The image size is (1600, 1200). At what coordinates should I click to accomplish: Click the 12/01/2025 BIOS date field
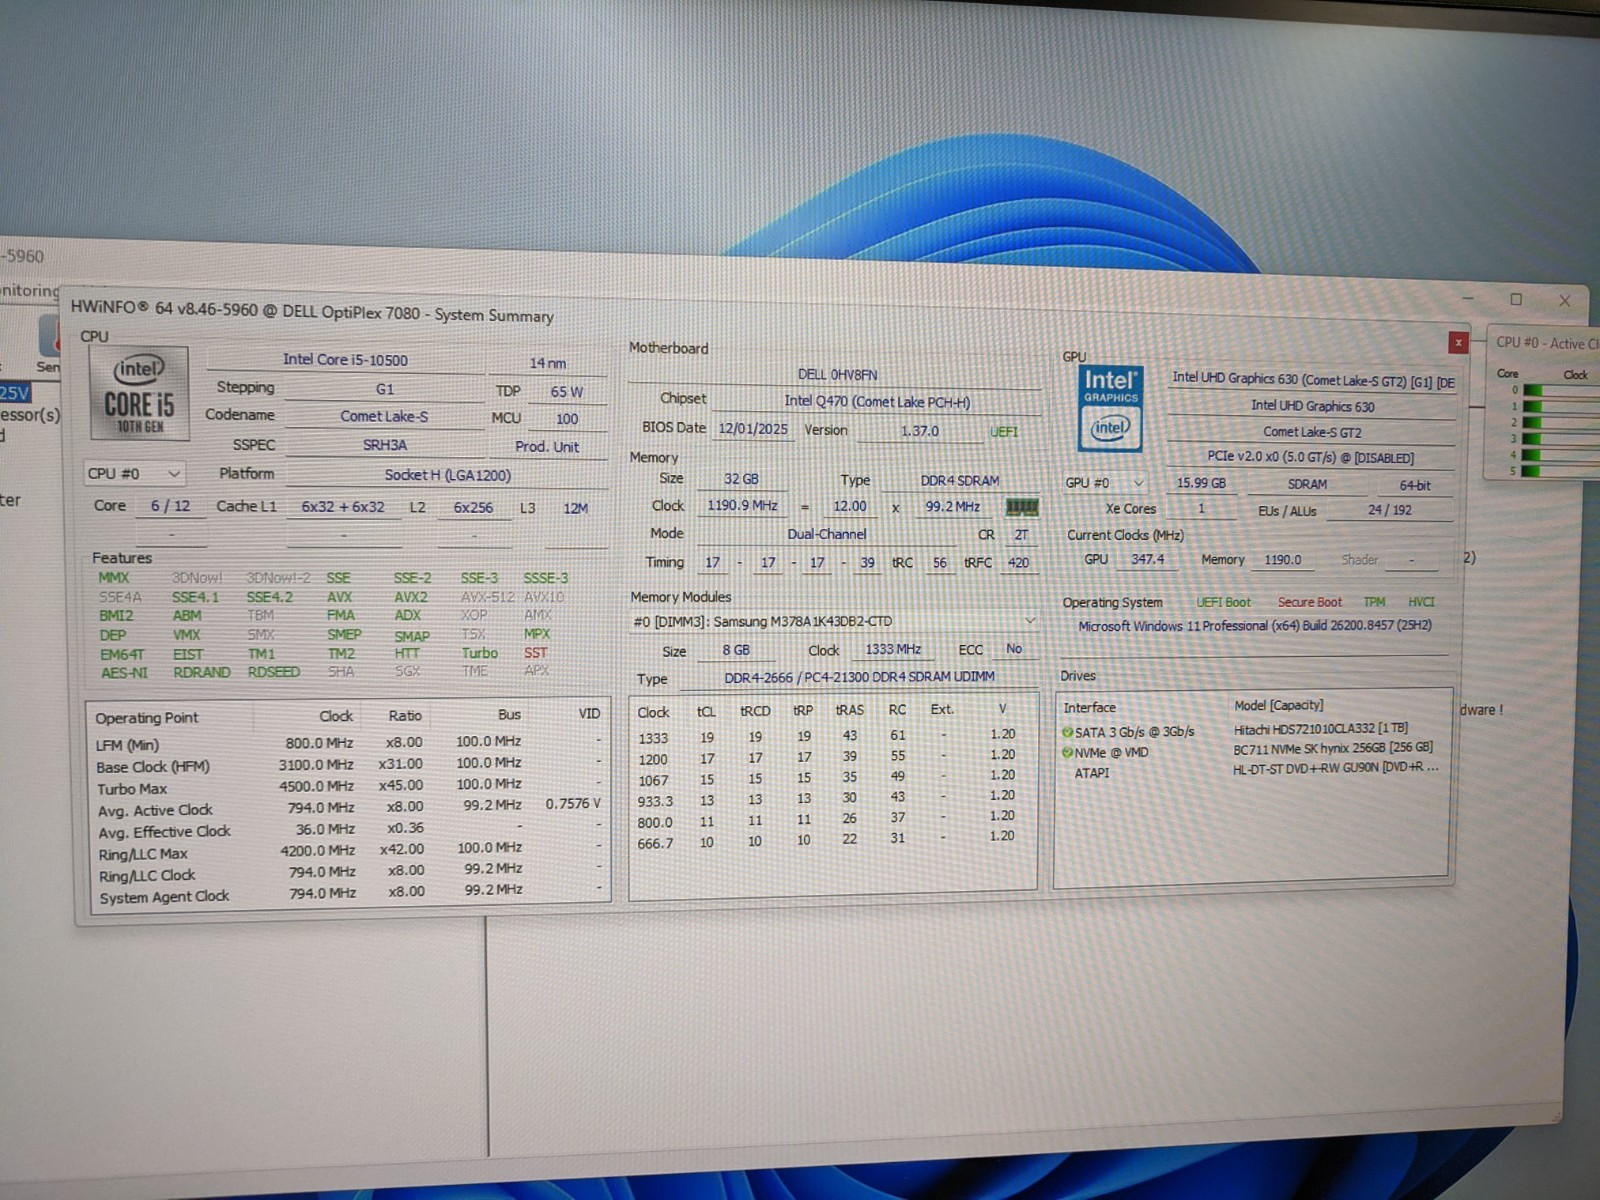click(753, 429)
